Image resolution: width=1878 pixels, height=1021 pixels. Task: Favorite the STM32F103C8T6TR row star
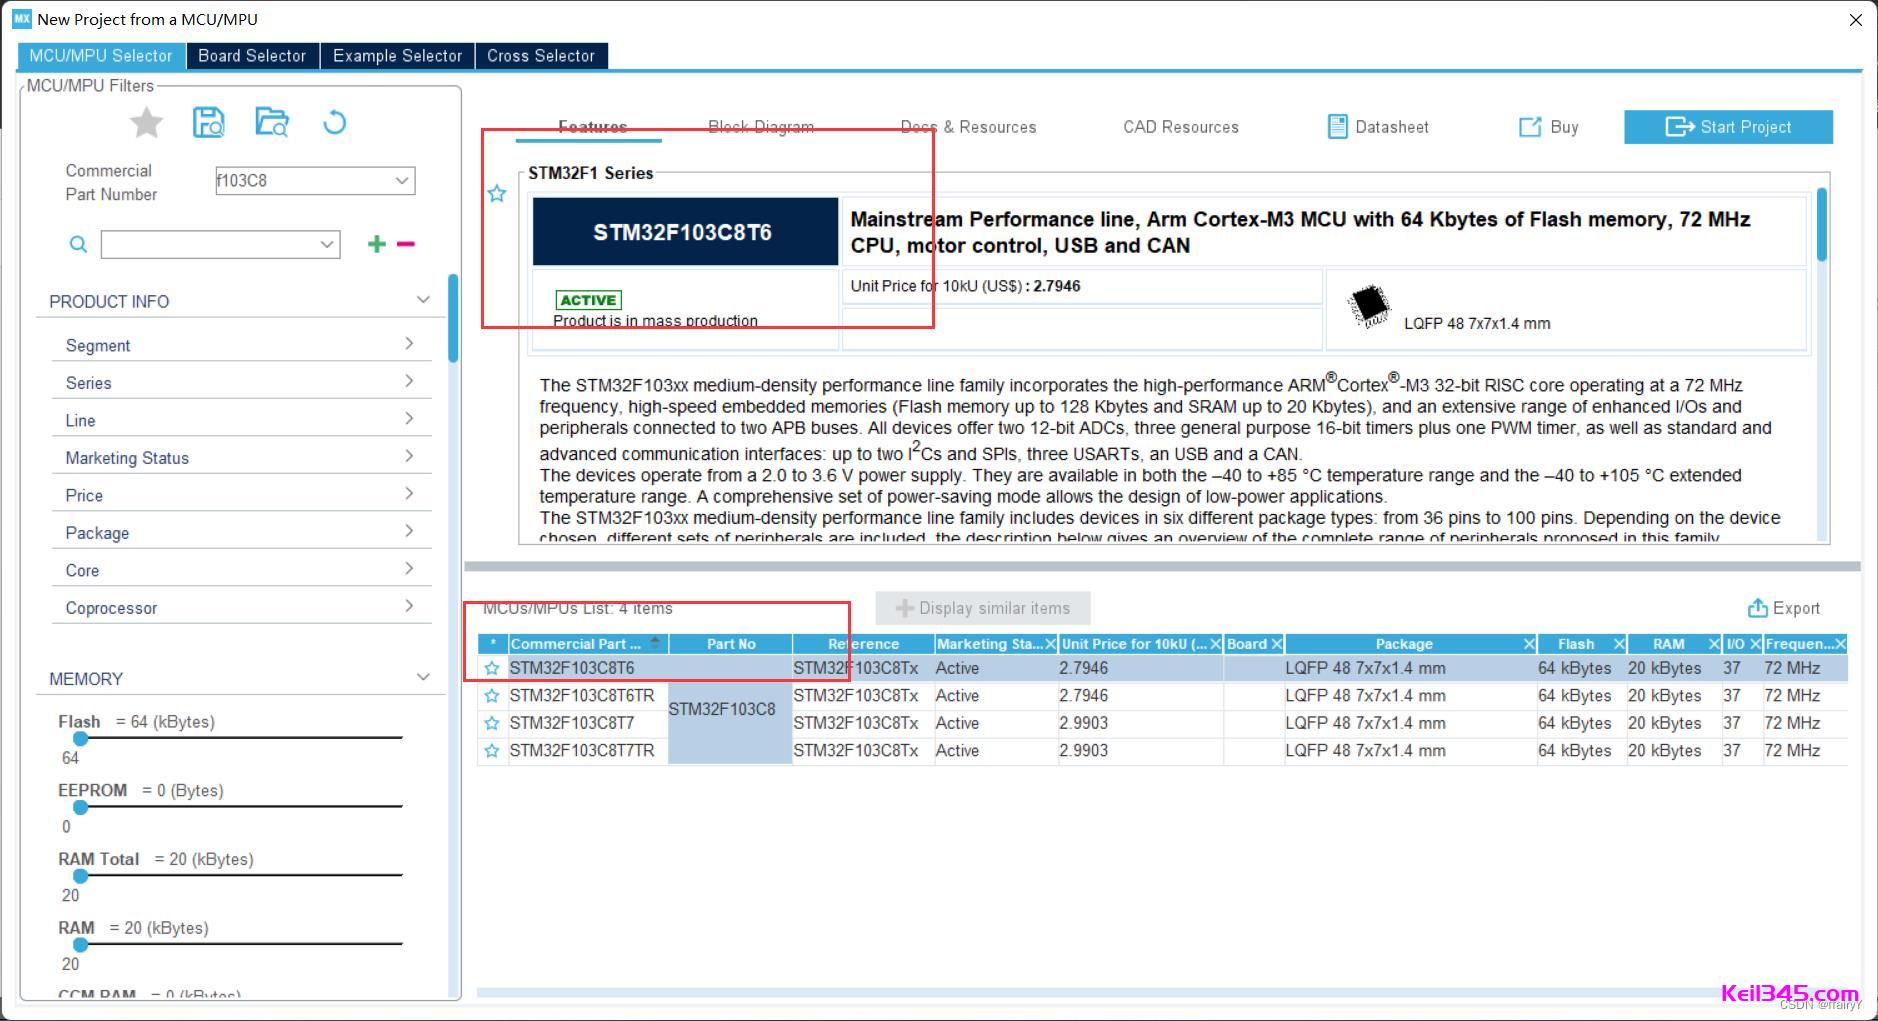[x=491, y=696]
